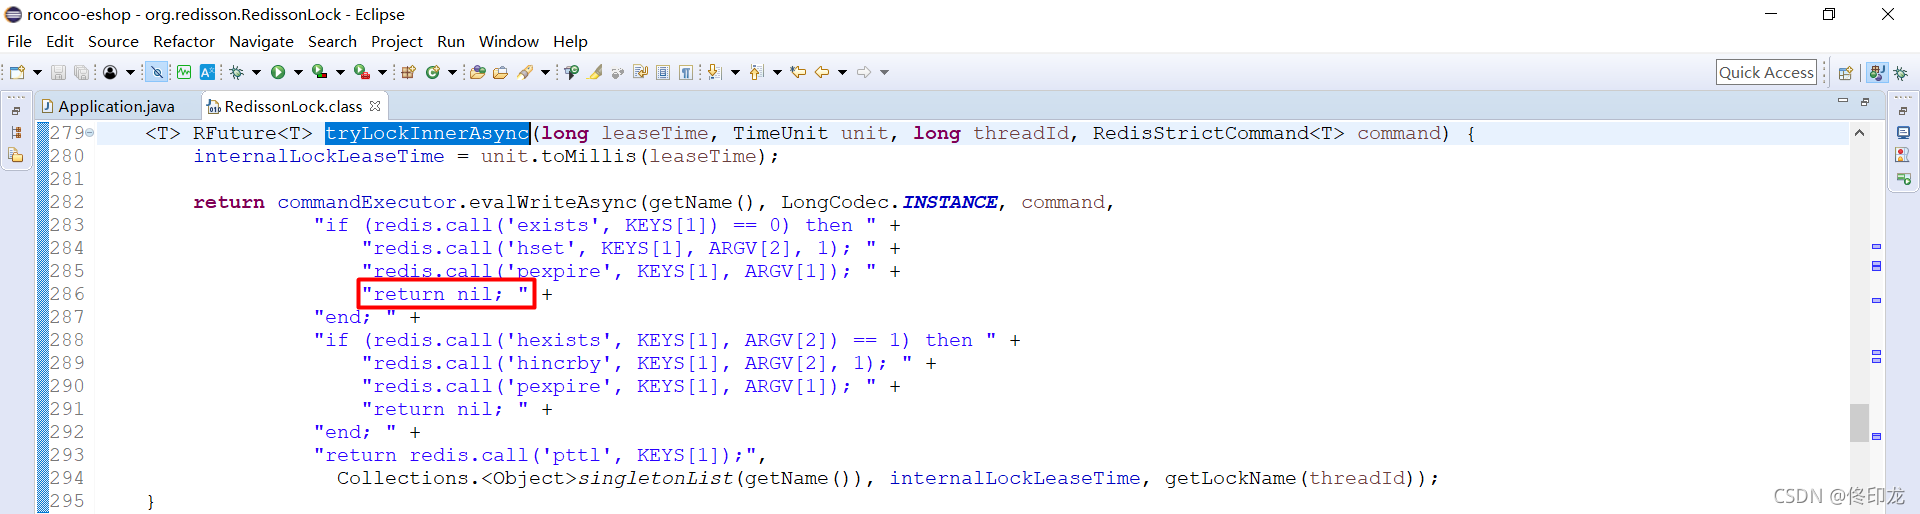Click the green Run button
The width and height of the screenshot is (1920, 514).
click(278, 72)
